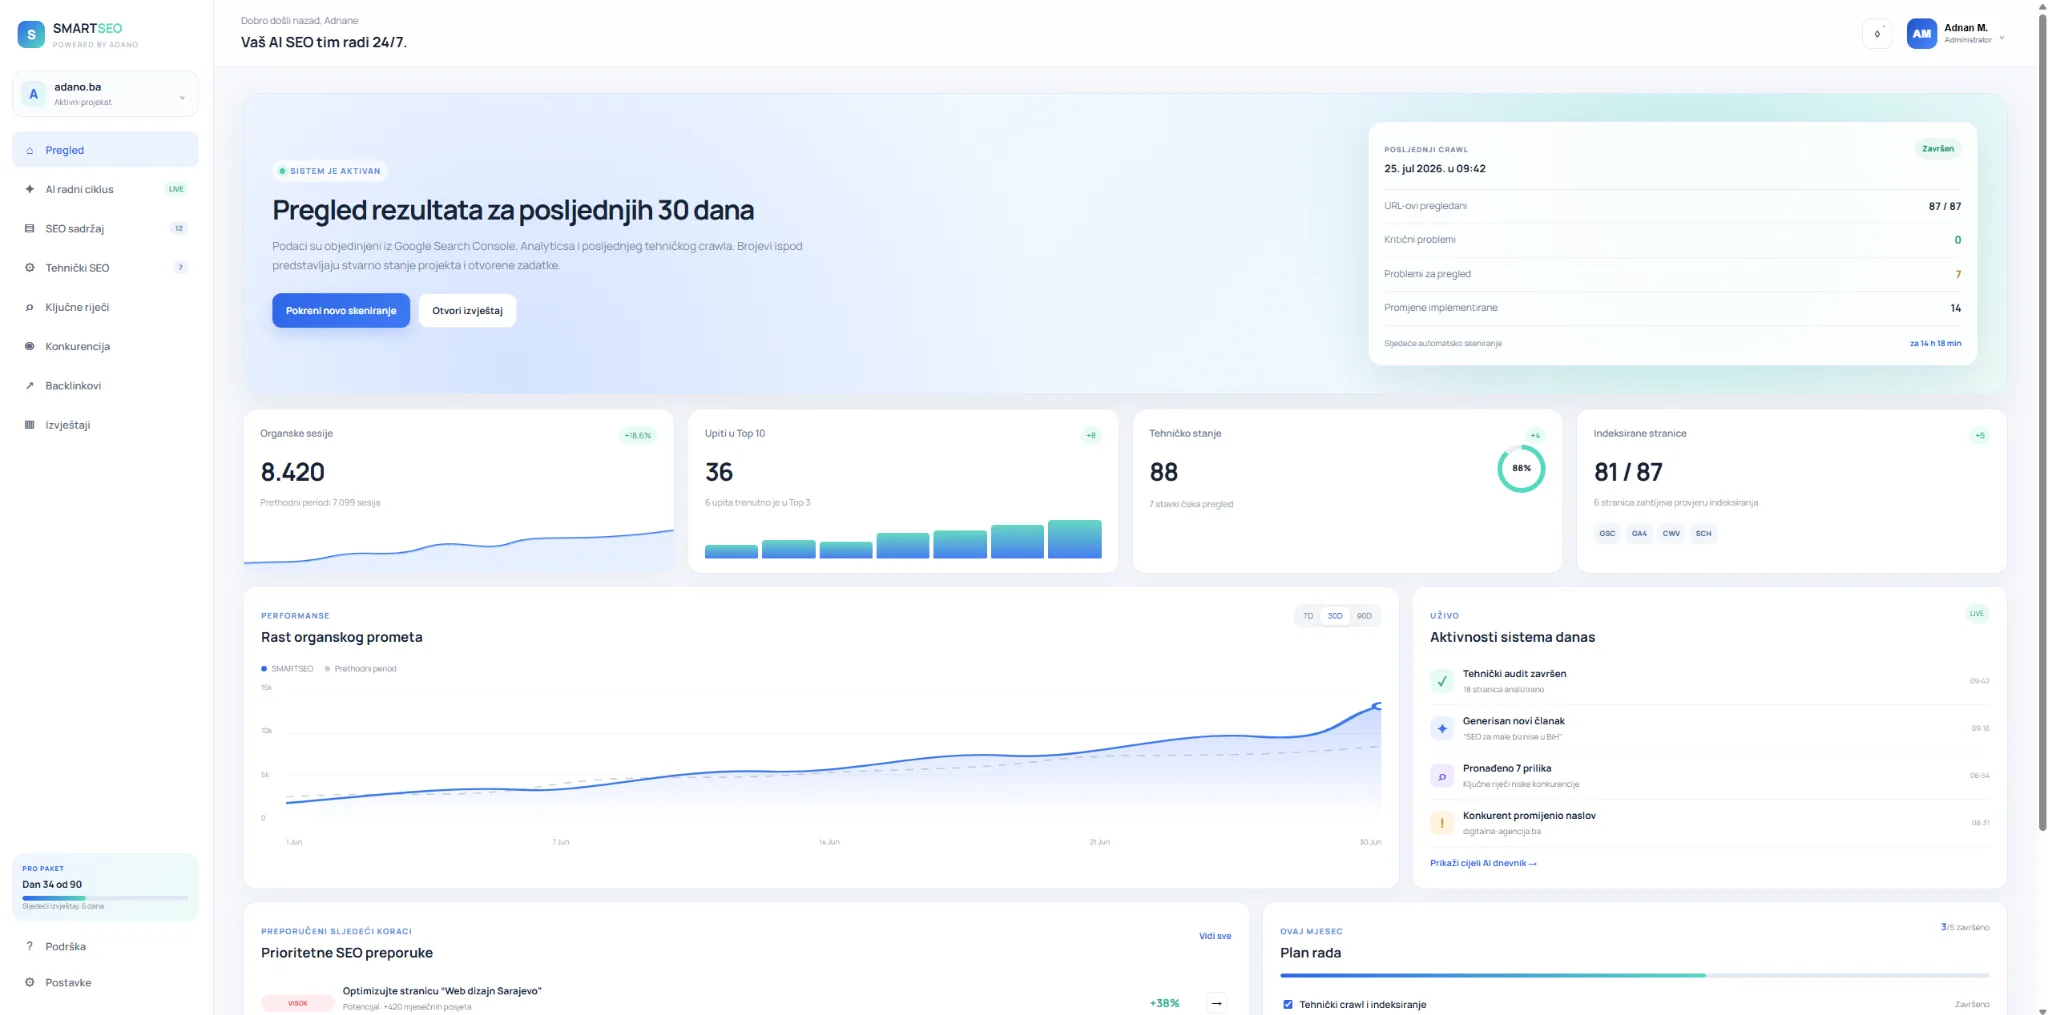
Task: Click the 88% technical health ring
Action: (x=1521, y=468)
